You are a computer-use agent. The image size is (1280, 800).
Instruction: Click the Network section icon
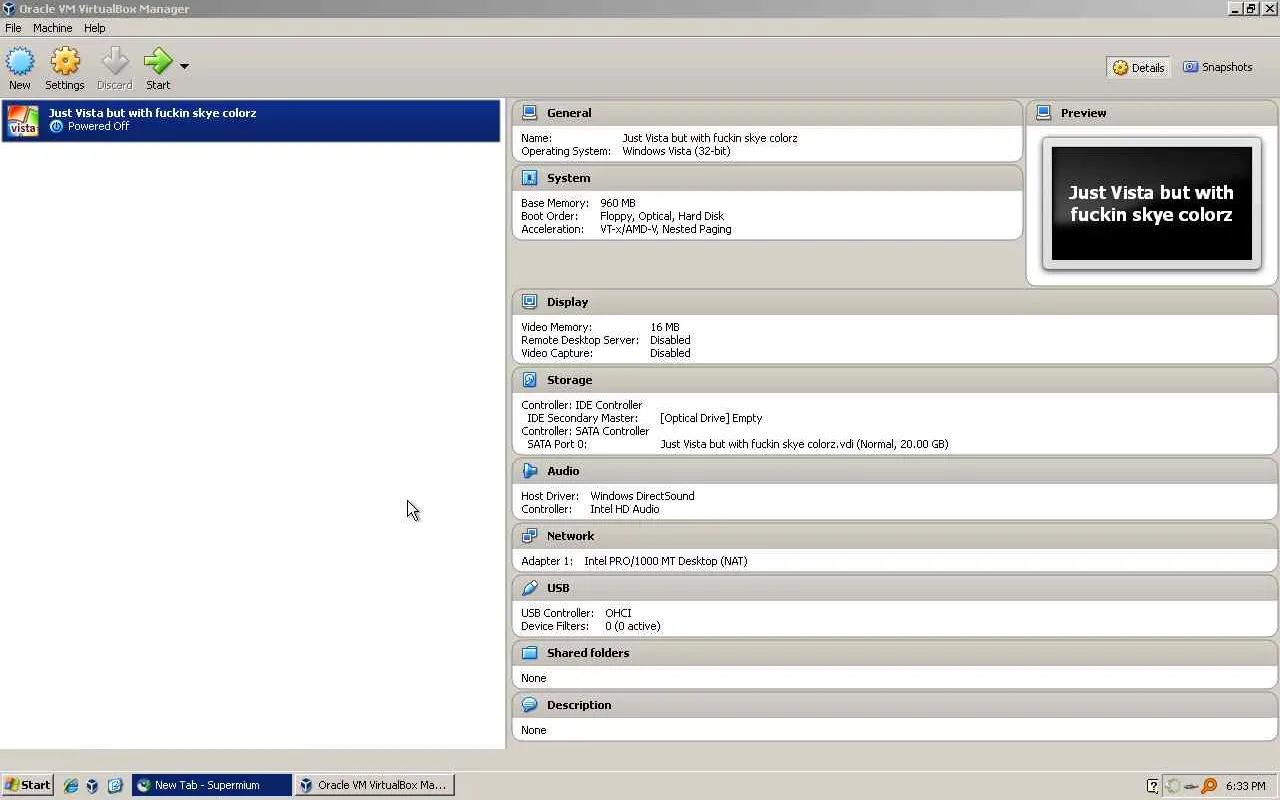(530, 536)
